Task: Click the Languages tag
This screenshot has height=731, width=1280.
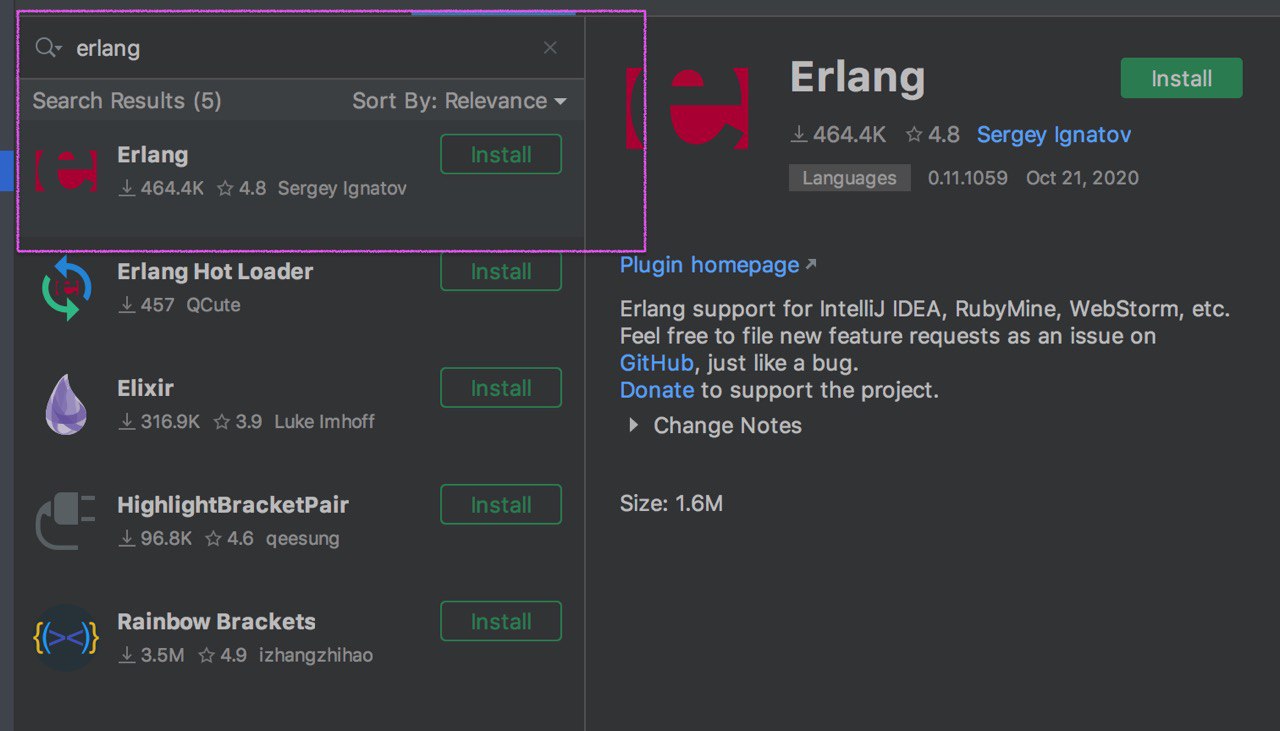Action: (849, 178)
